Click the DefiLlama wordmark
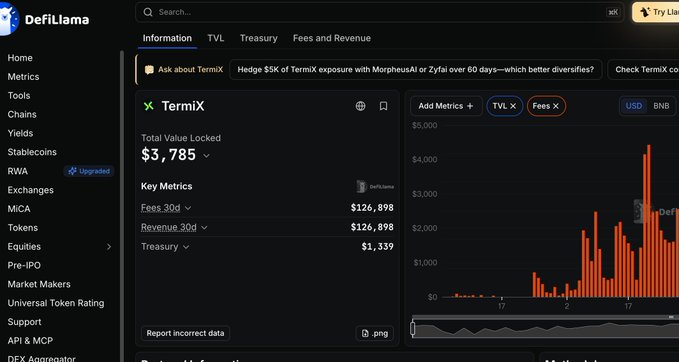 point(57,19)
